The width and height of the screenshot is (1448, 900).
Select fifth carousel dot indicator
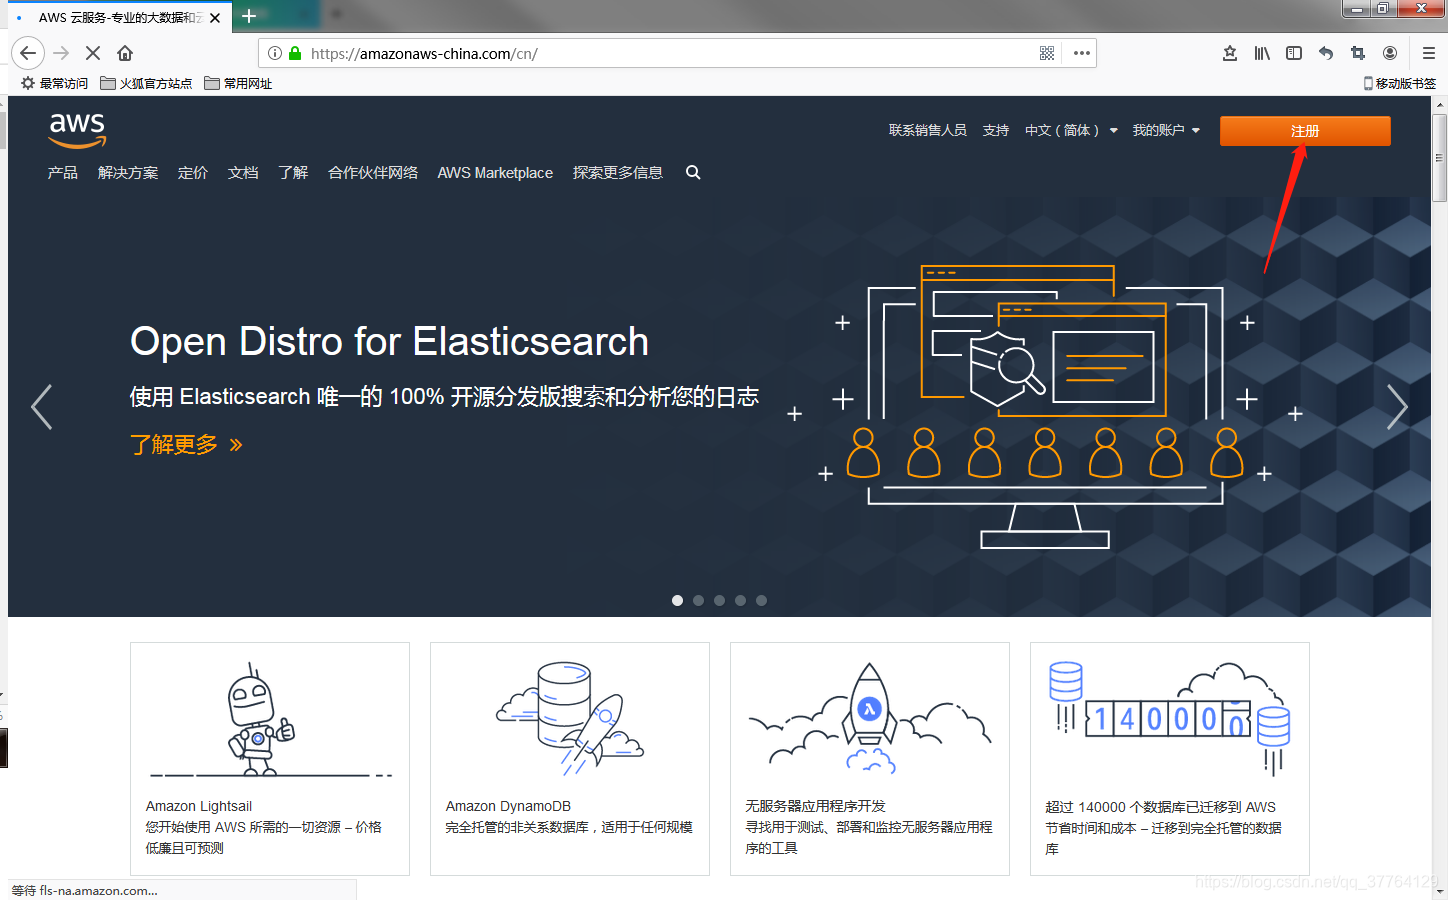point(761,600)
